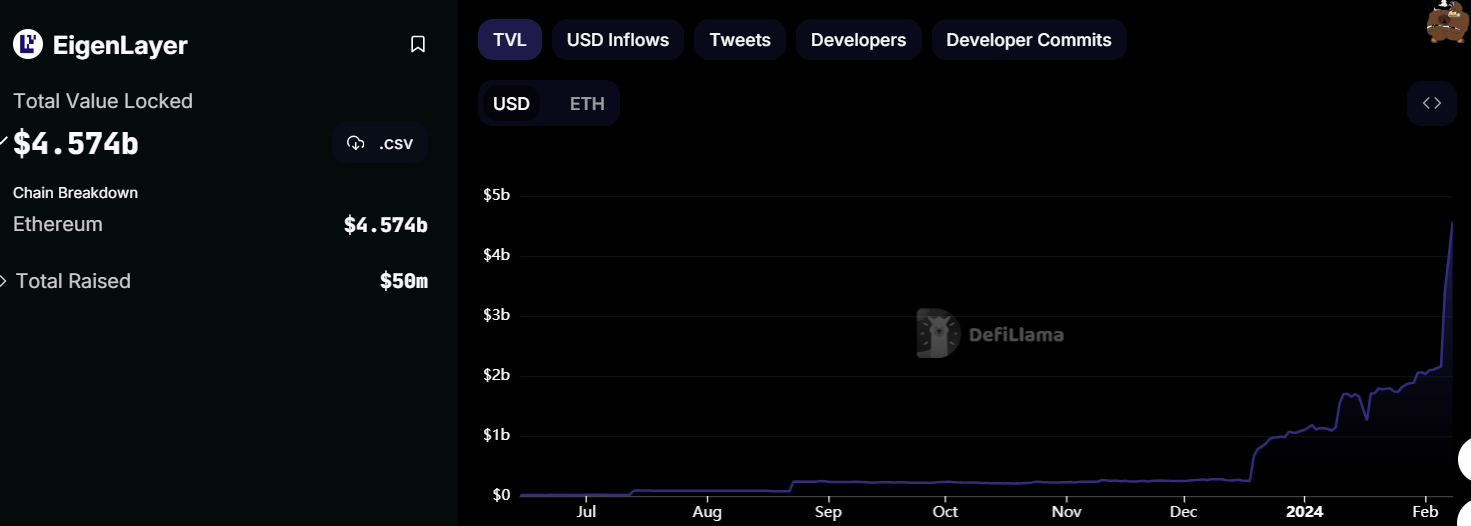Click the 2024 label on time axis
This screenshot has height=526, width=1471.
(1304, 512)
